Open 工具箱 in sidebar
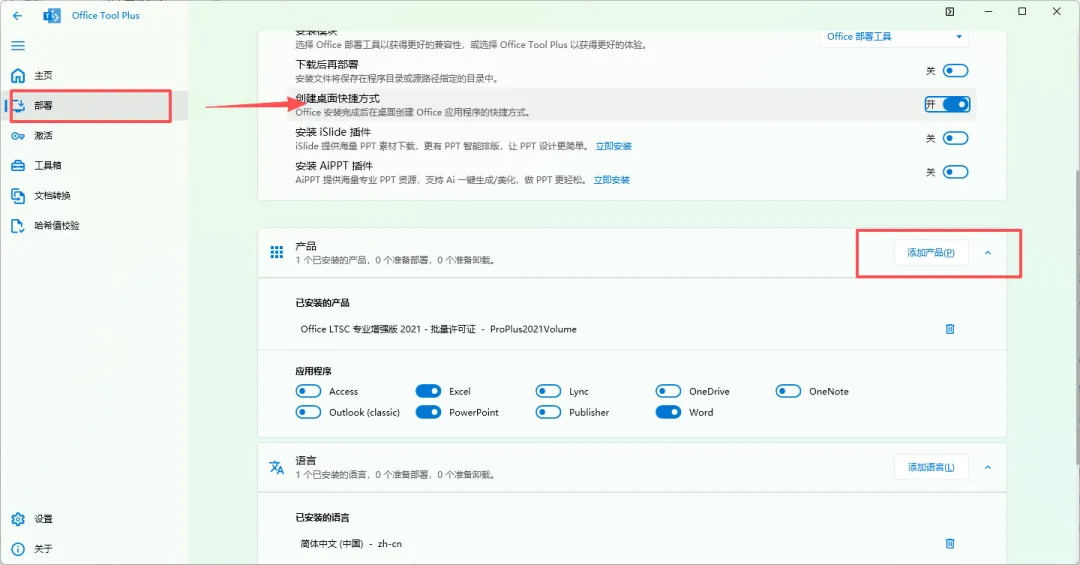Screen dimensions: 1080x565 (94, 165)
